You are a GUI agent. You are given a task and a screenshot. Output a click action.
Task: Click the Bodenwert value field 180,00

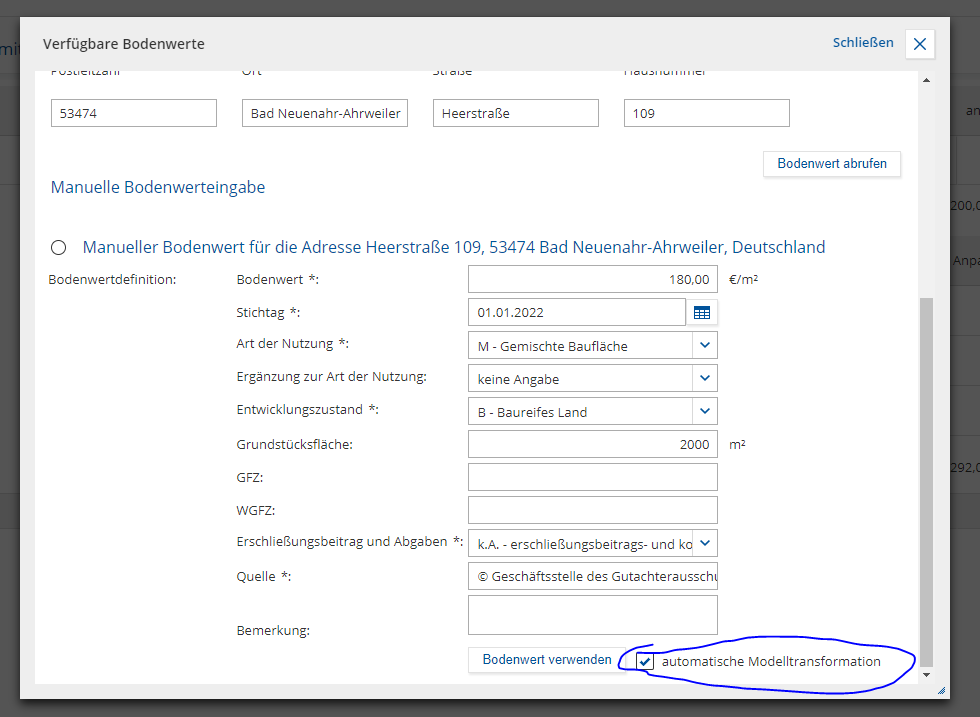pyautogui.click(x=592, y=280)
